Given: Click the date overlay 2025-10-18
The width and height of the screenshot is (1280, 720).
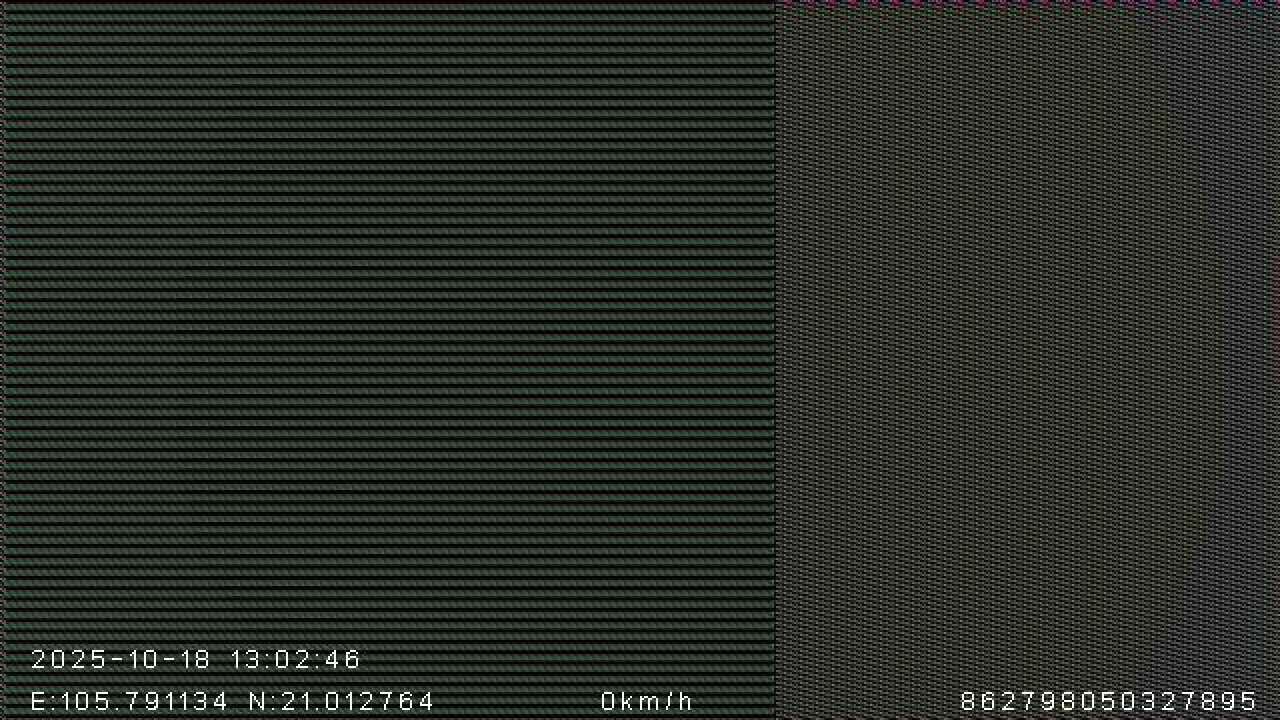Looking at the screenshot, I should 120,660.
